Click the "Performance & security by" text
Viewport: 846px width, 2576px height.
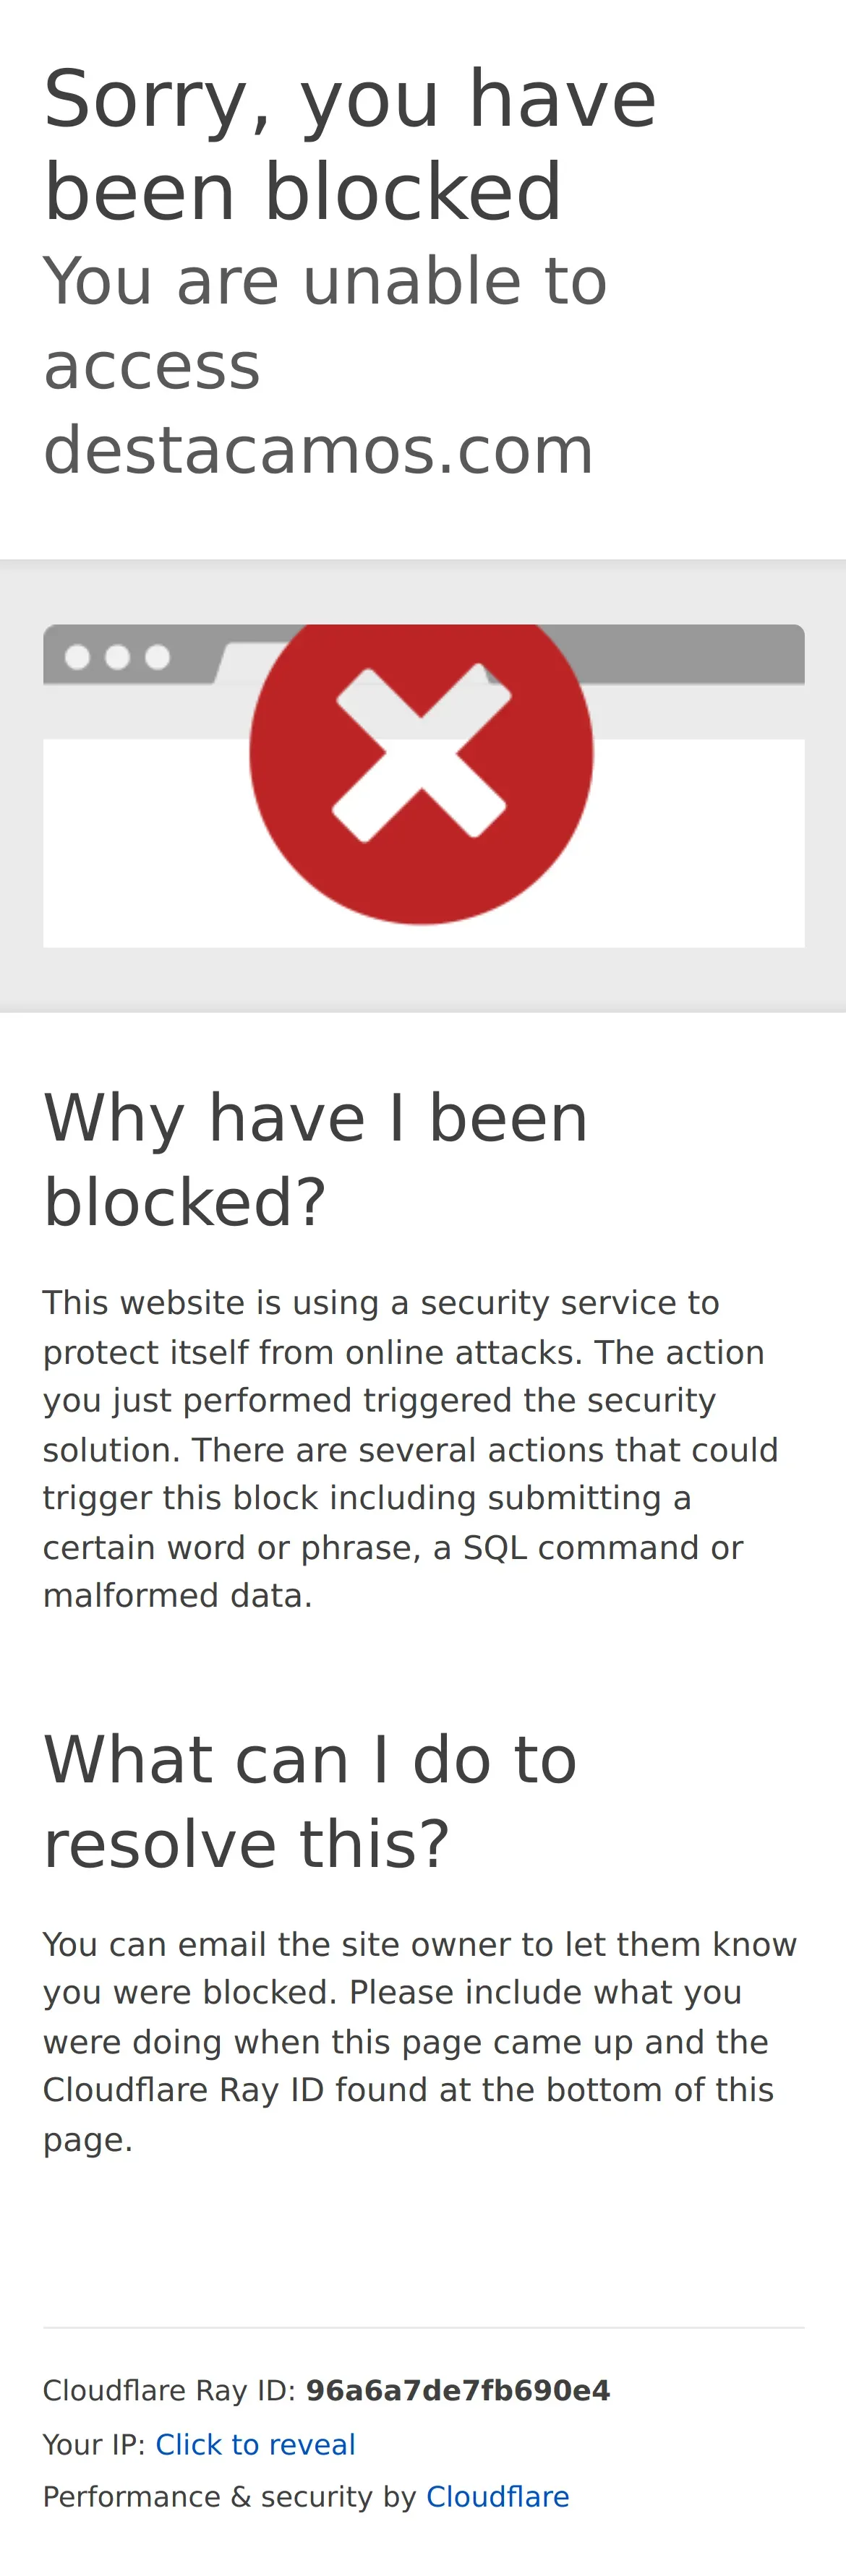point(229,2497)
